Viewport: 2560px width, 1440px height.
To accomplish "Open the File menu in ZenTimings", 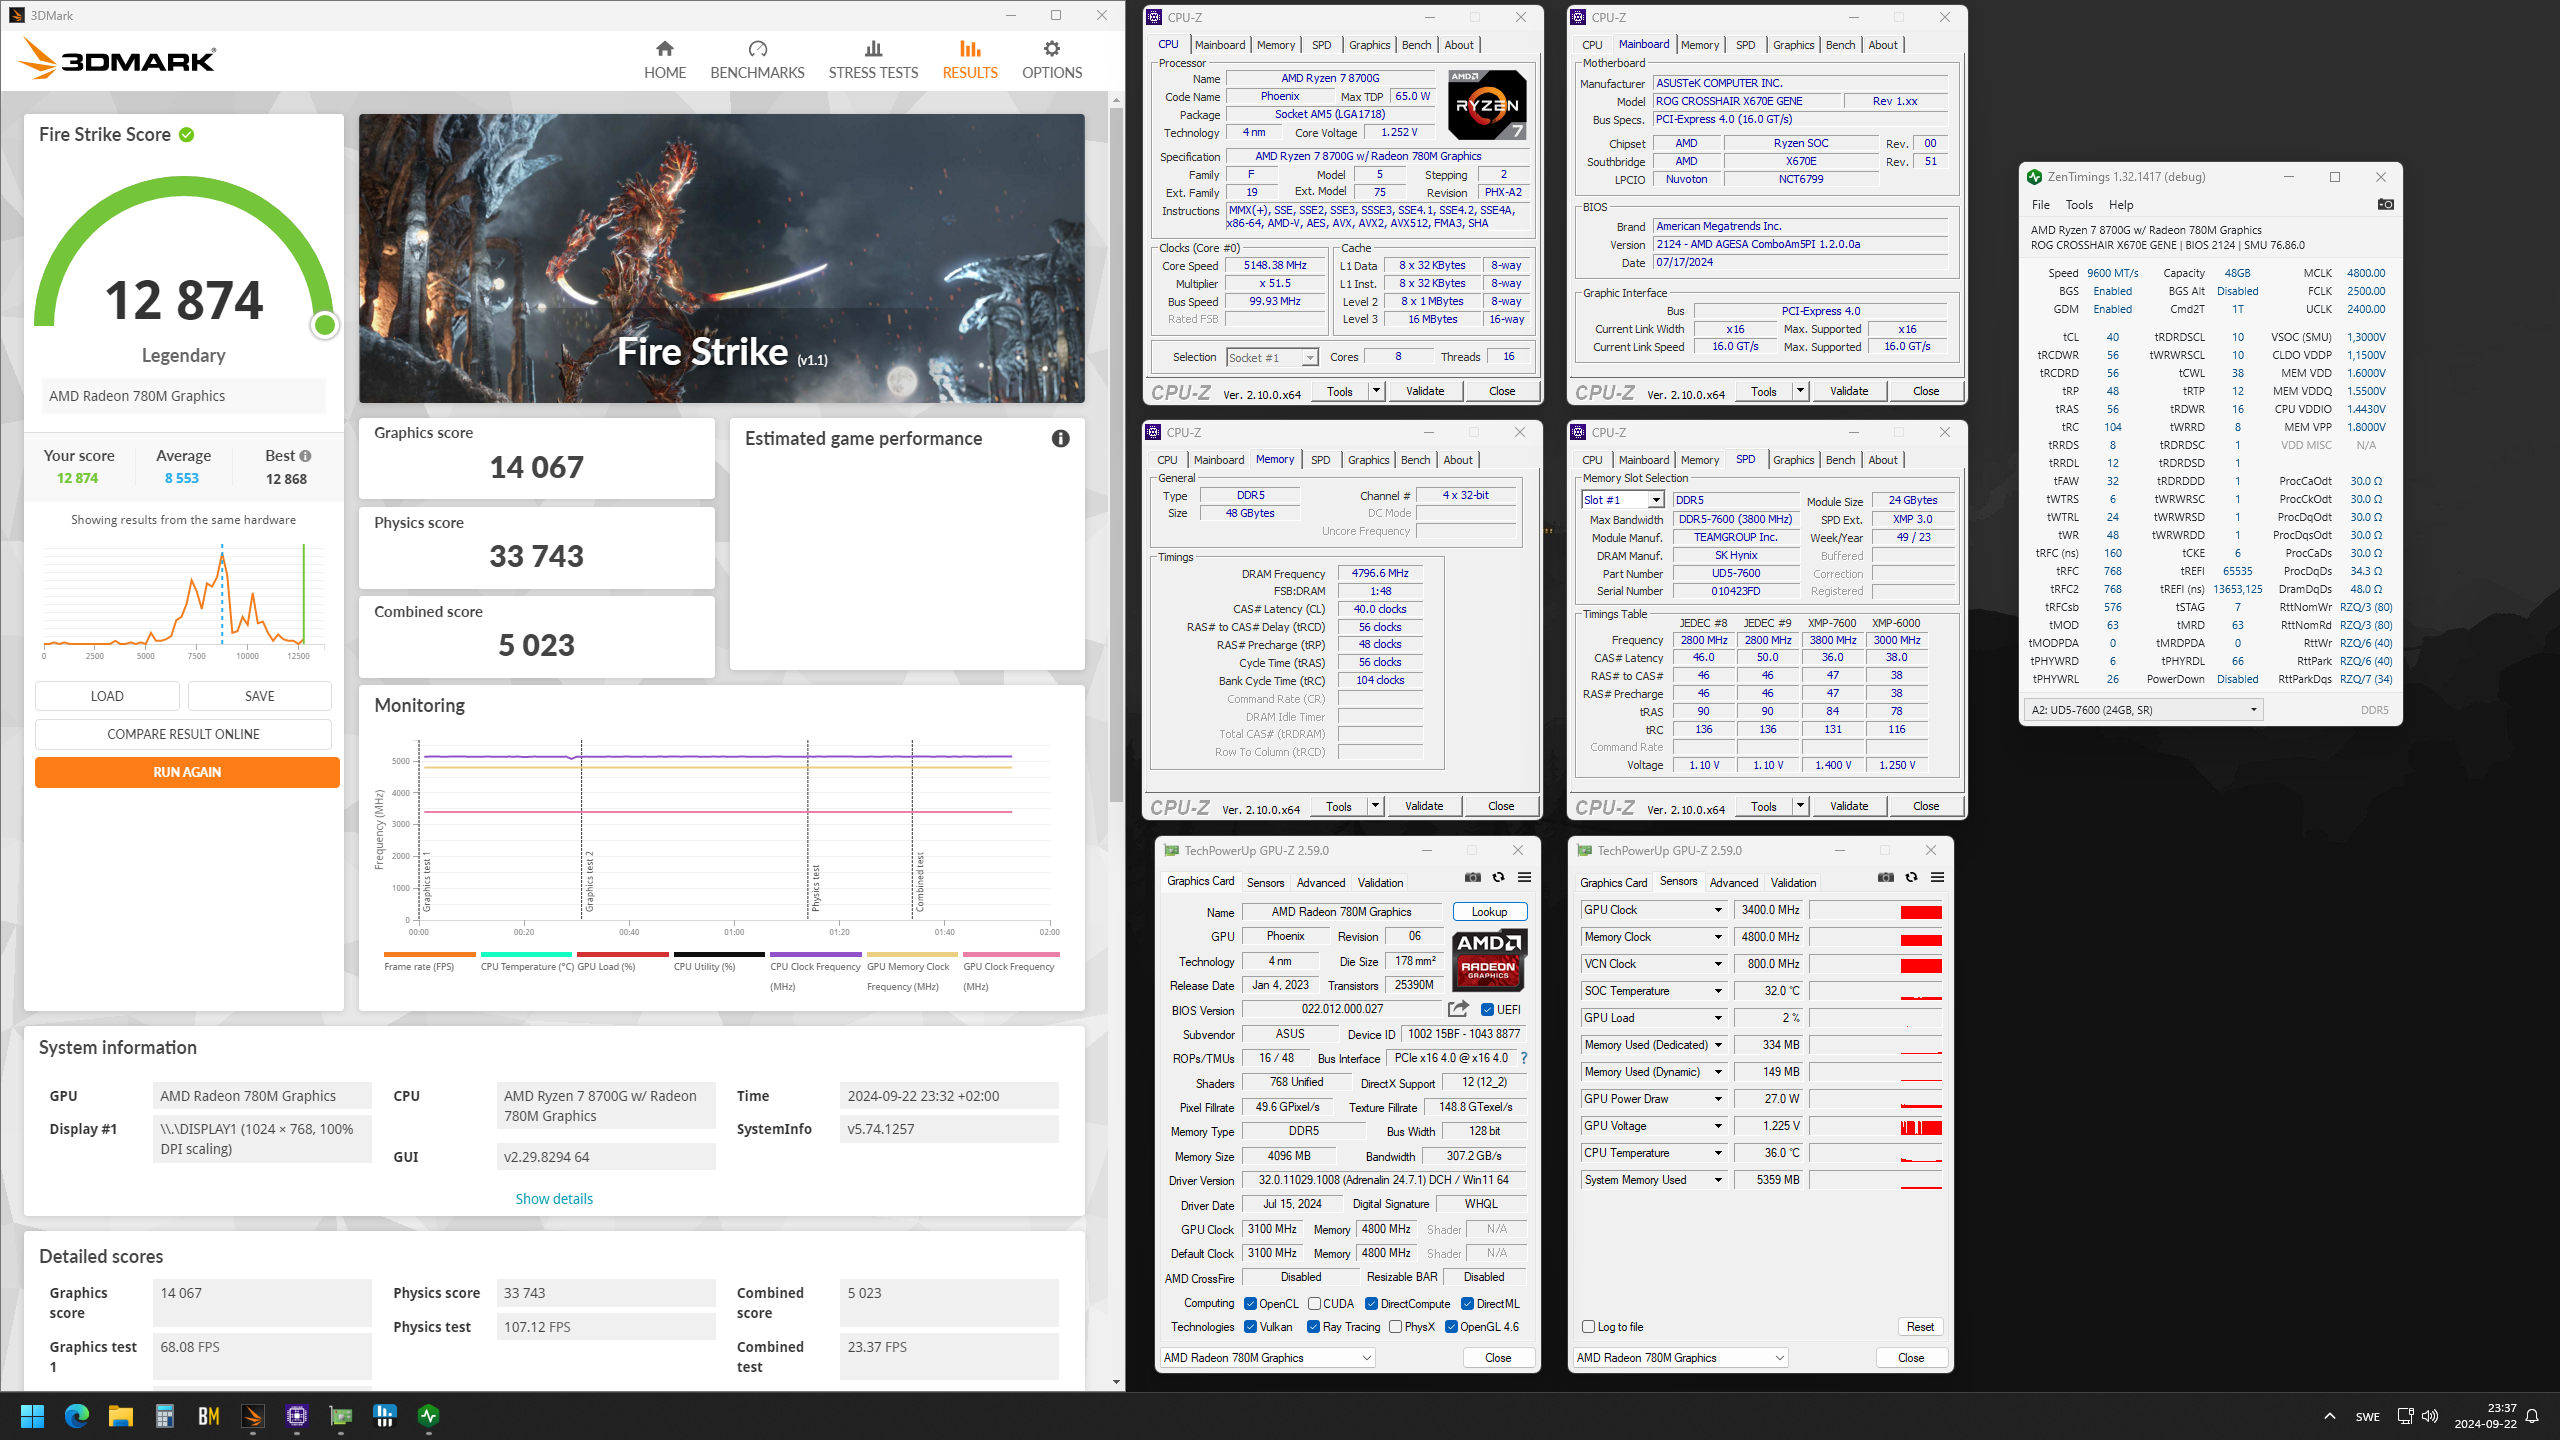I will (2040, 205).
